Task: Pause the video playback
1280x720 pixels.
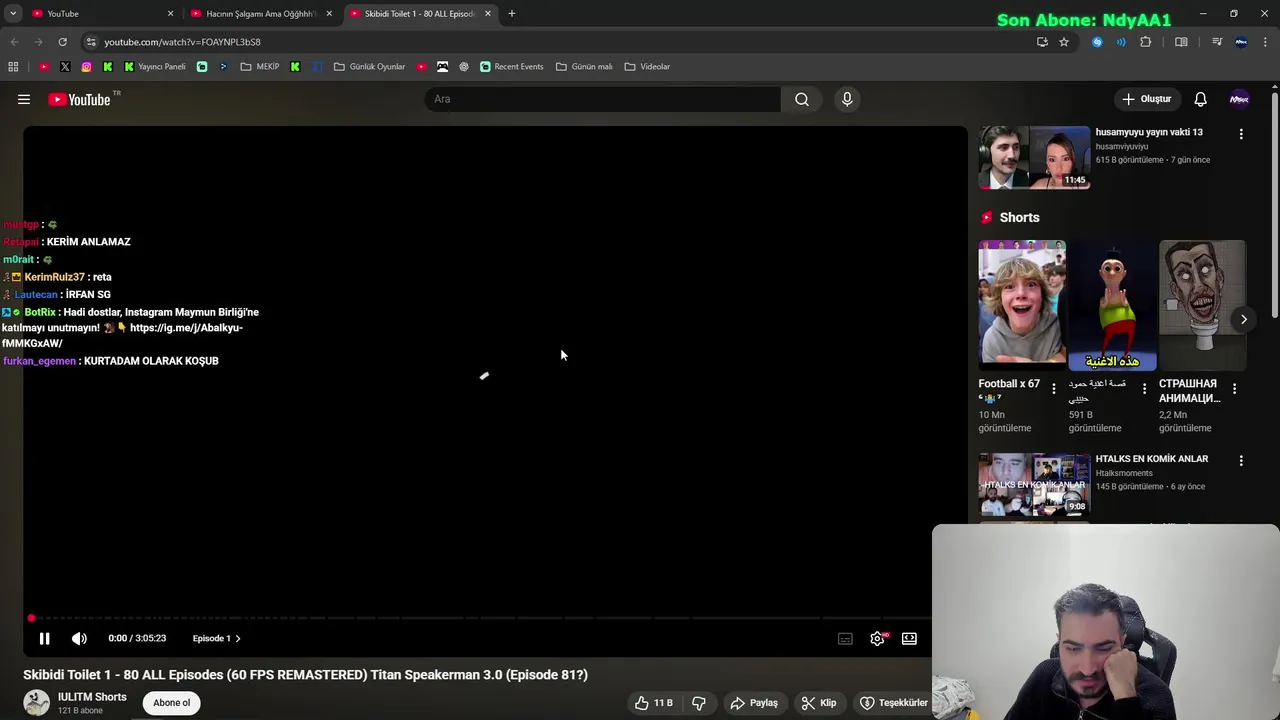Action: coord(44,638)
